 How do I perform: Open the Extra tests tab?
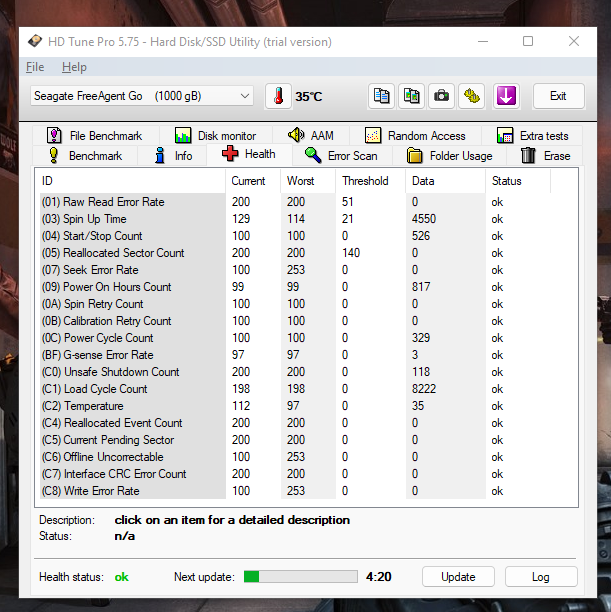pos(533,136)
